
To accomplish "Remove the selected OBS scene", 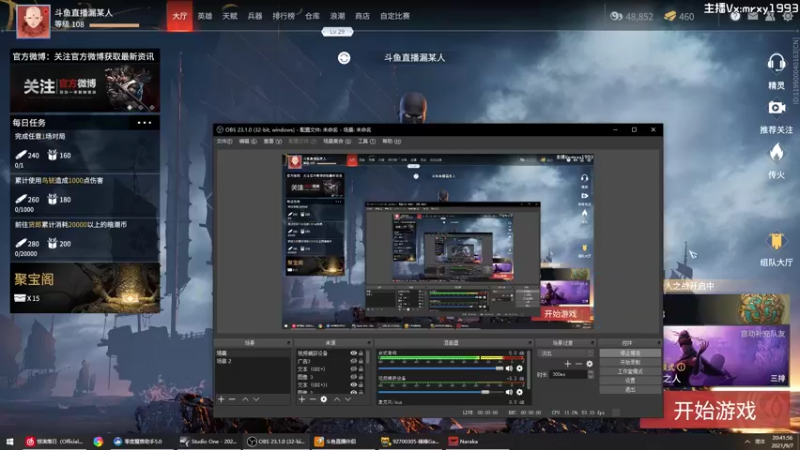I will (232, 399).
